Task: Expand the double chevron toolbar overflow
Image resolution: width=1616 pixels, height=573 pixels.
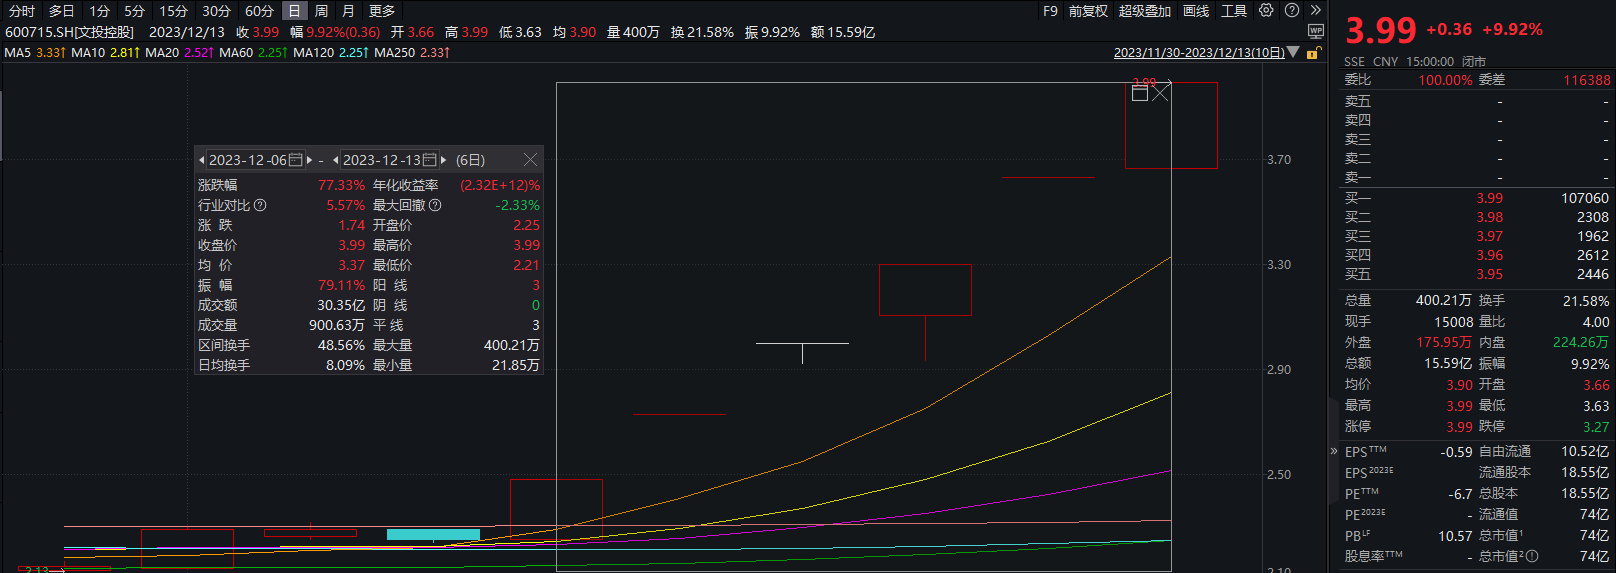Action: [1315, 10]
